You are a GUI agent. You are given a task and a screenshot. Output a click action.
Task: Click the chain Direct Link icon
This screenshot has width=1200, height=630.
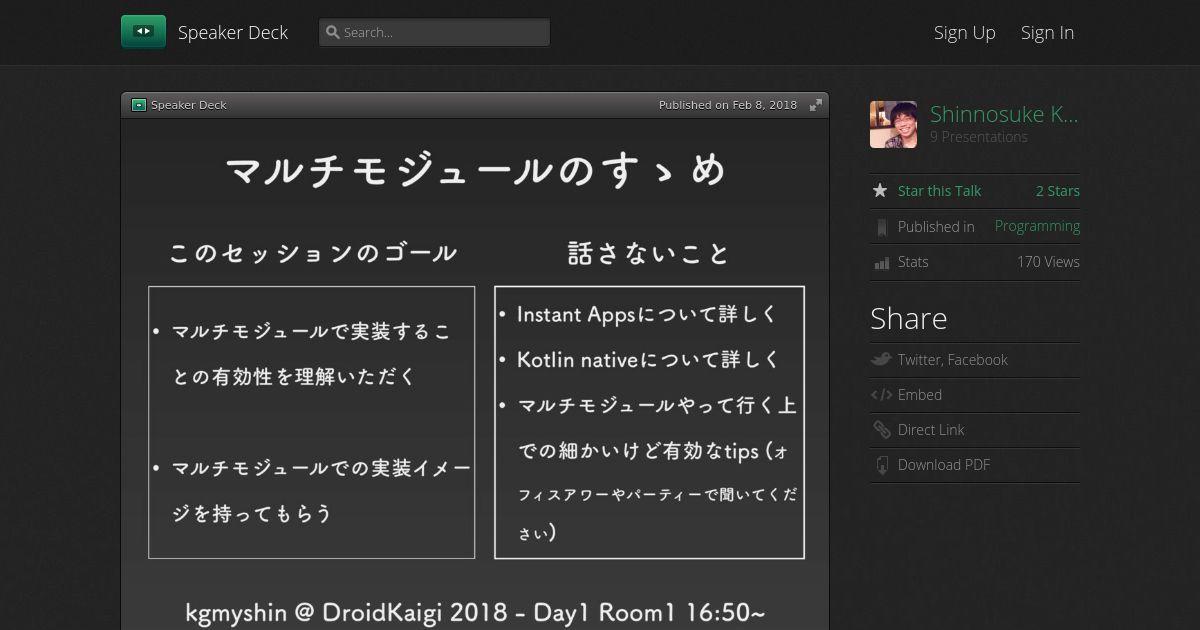point(881,430)
